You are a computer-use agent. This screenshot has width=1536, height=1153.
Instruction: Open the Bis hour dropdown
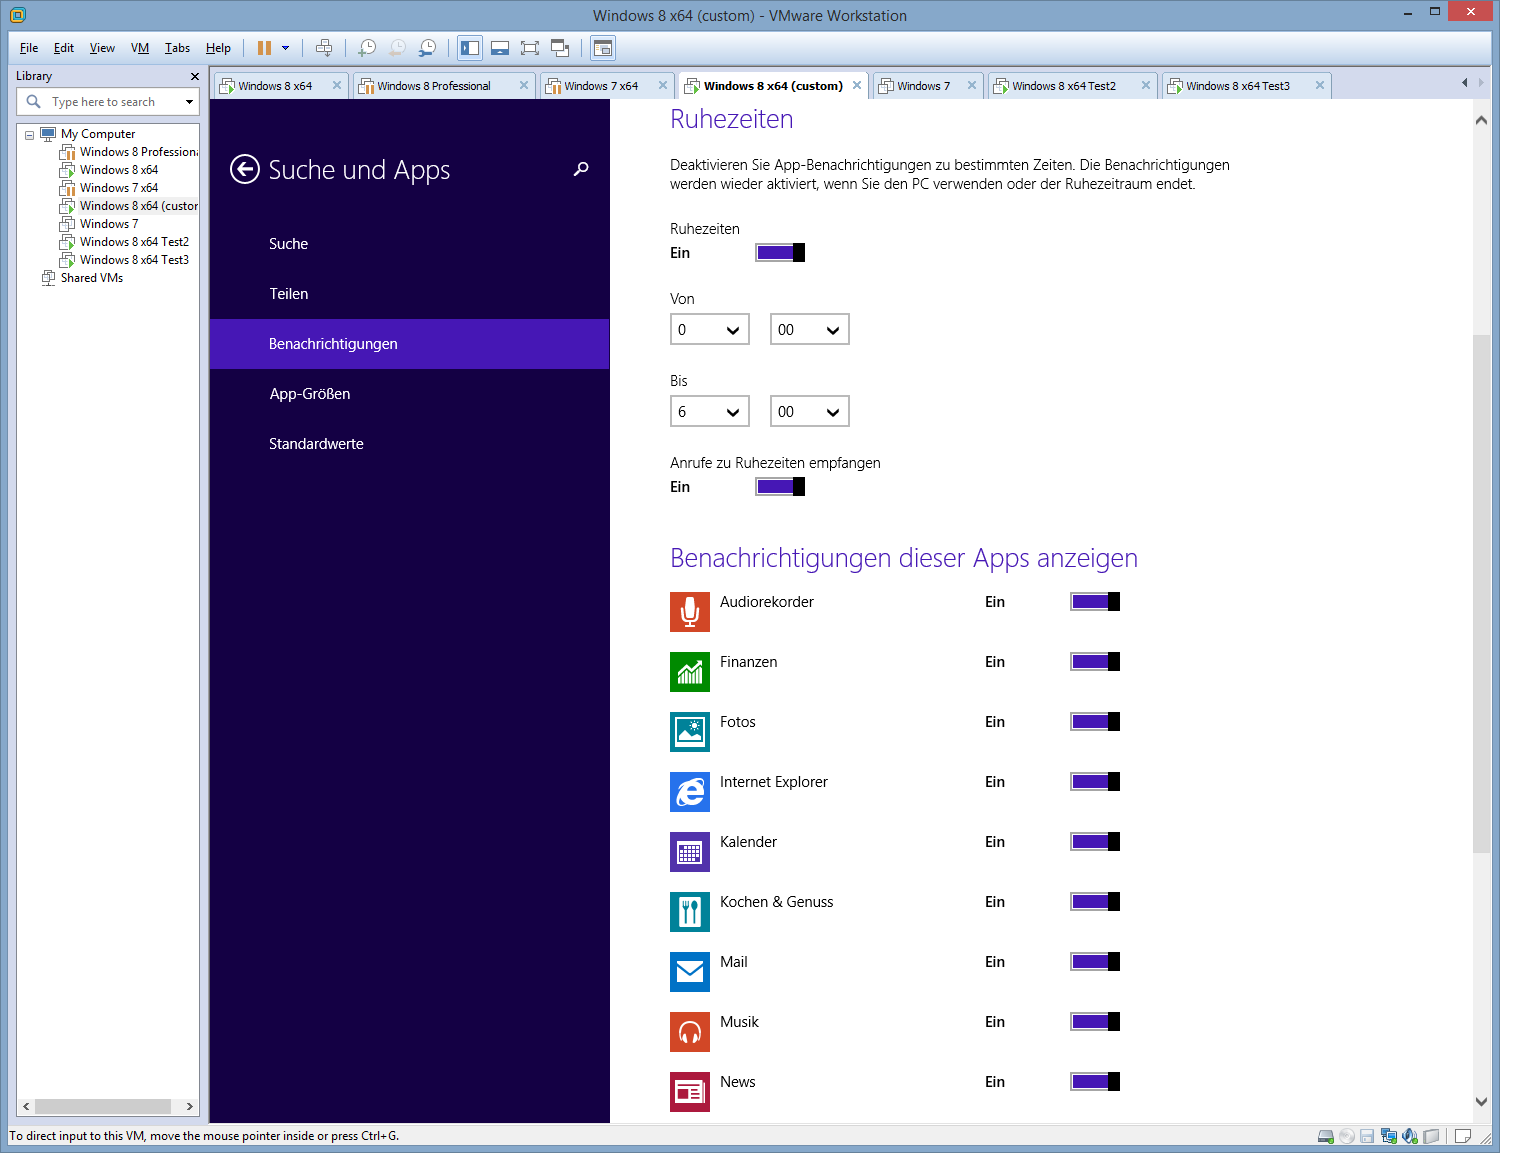[710, 412]
